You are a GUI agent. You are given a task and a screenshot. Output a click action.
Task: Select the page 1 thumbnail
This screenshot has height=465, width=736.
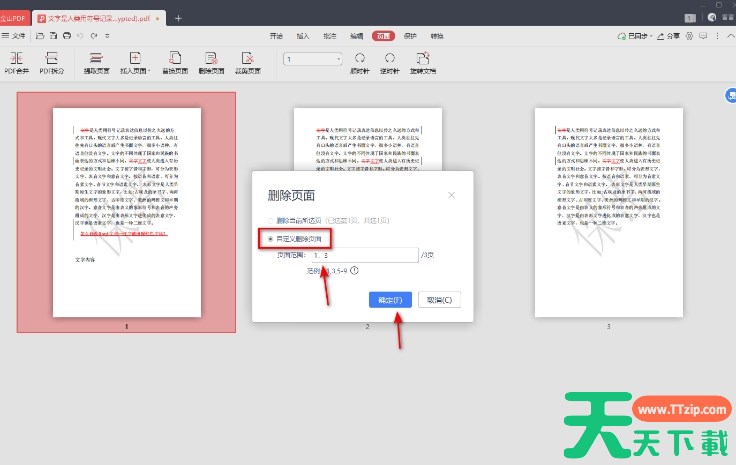click(127, 213)
